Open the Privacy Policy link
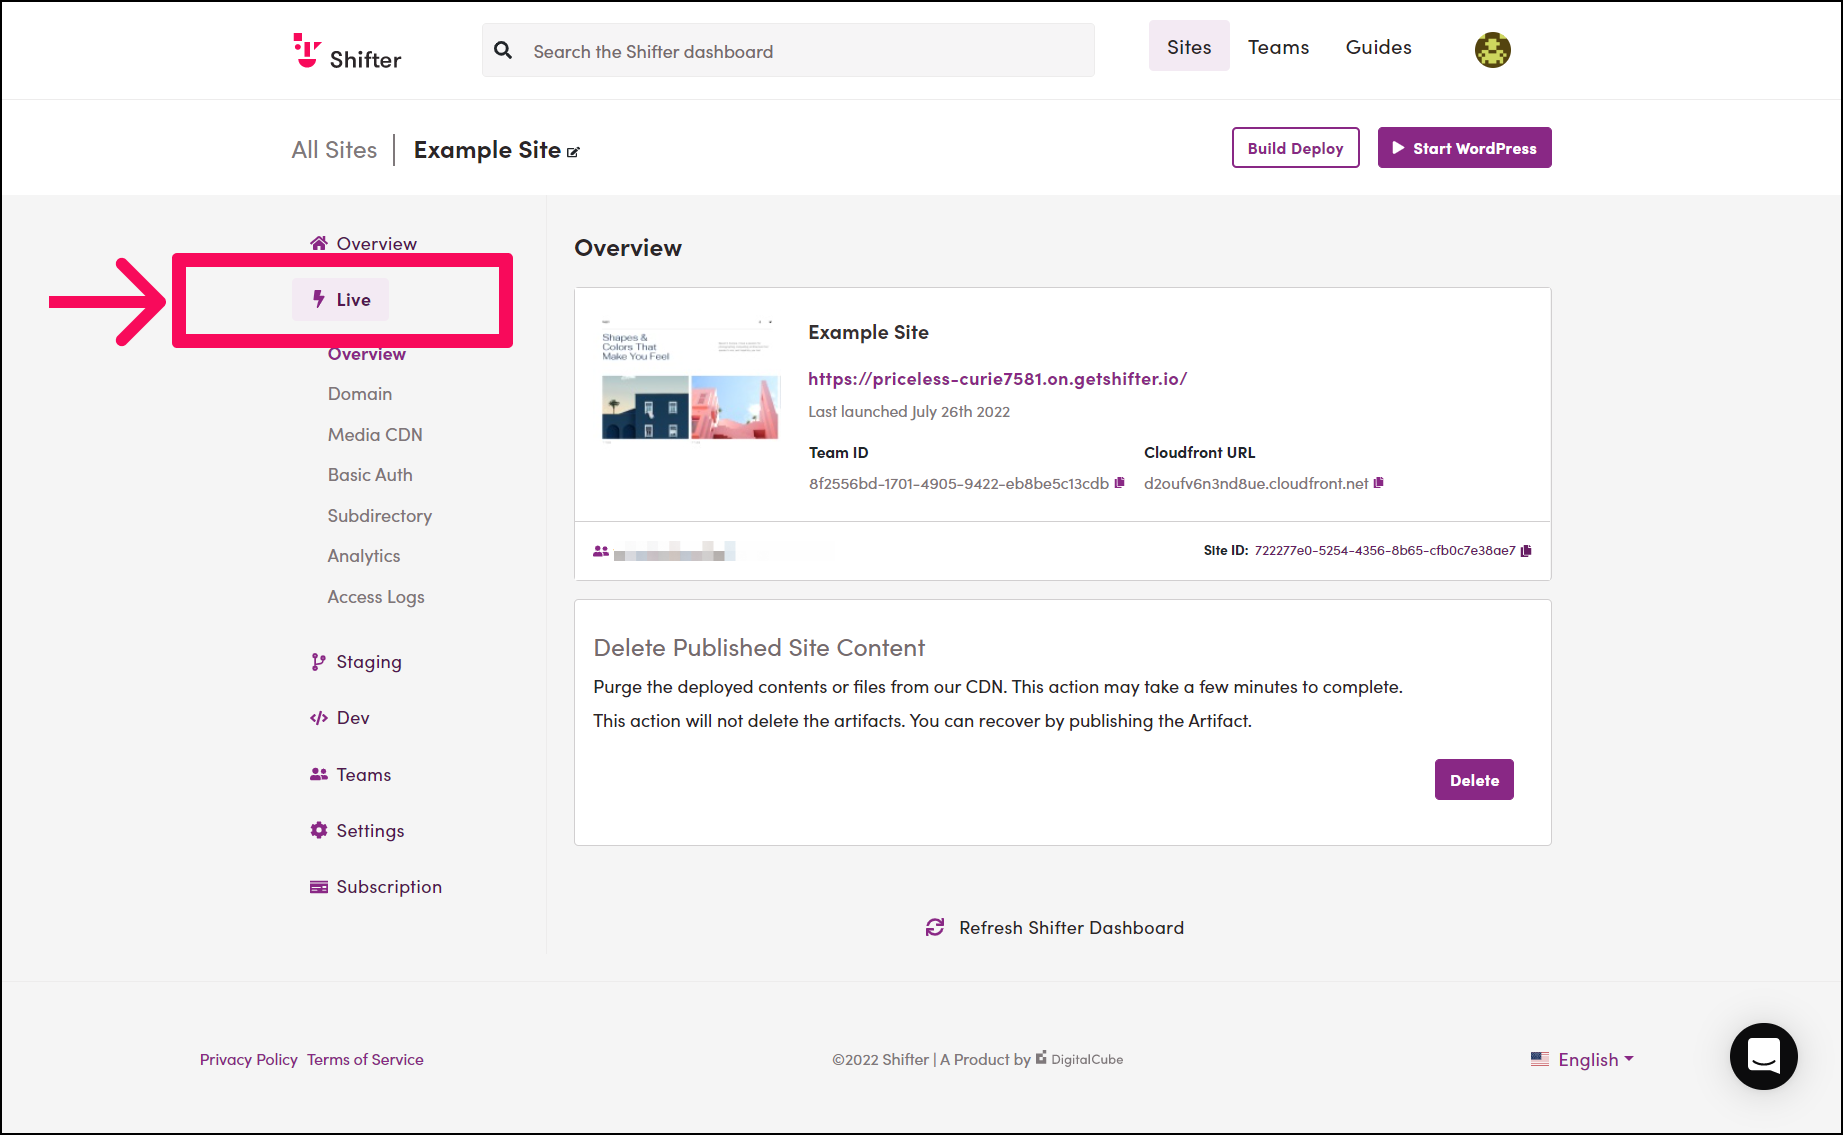Image resolution: width=1843 pixels, height=1135 pixels. [248, 1059]
